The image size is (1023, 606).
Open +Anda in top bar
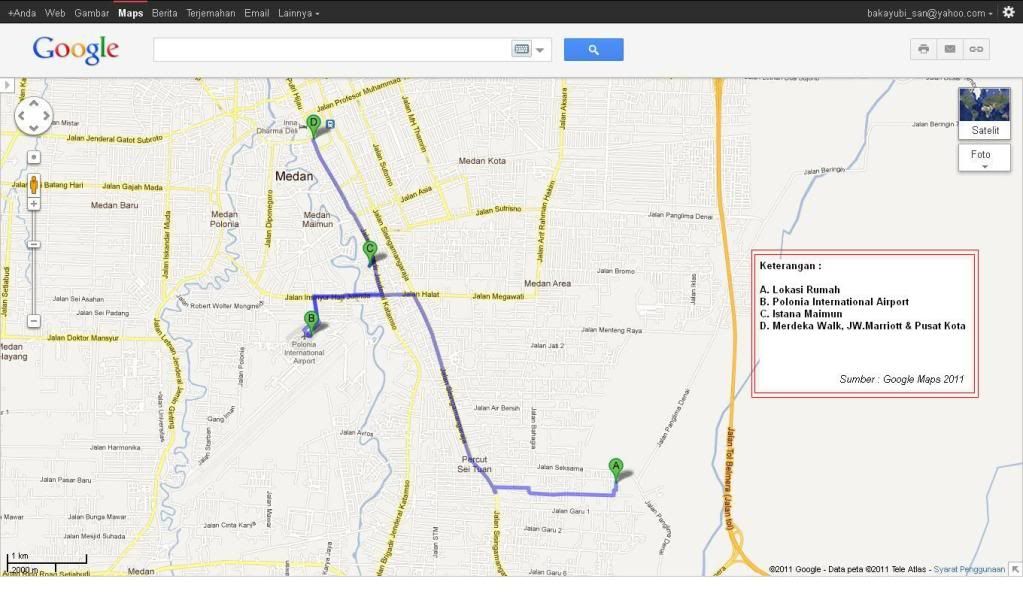point(22,12)
